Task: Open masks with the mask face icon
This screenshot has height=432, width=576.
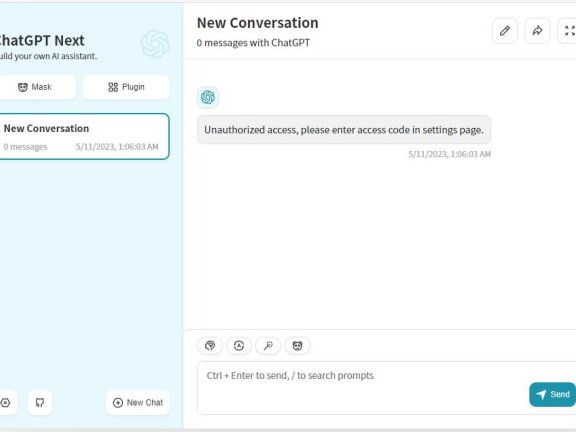Action: 297,346
